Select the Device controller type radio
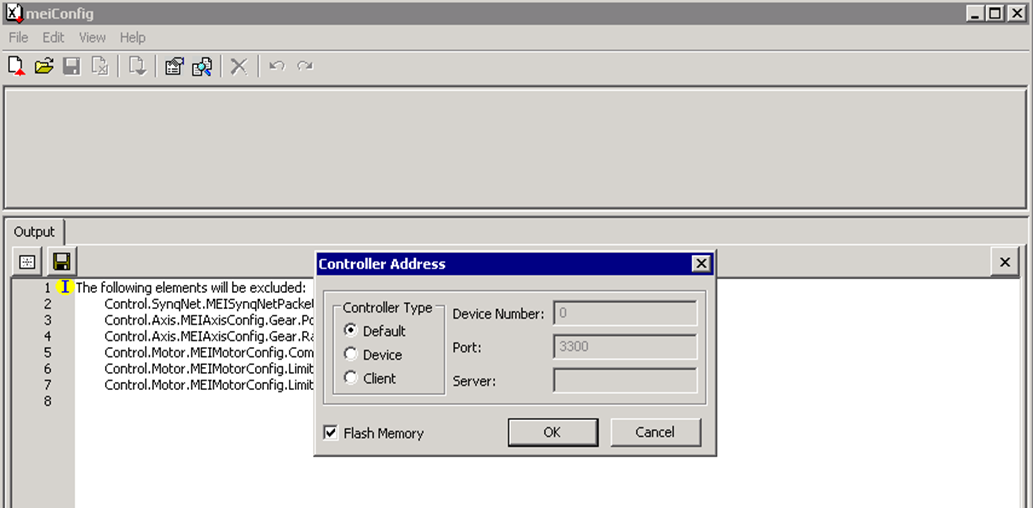This screenshot has height=508, width=1033. click(351, 354)
